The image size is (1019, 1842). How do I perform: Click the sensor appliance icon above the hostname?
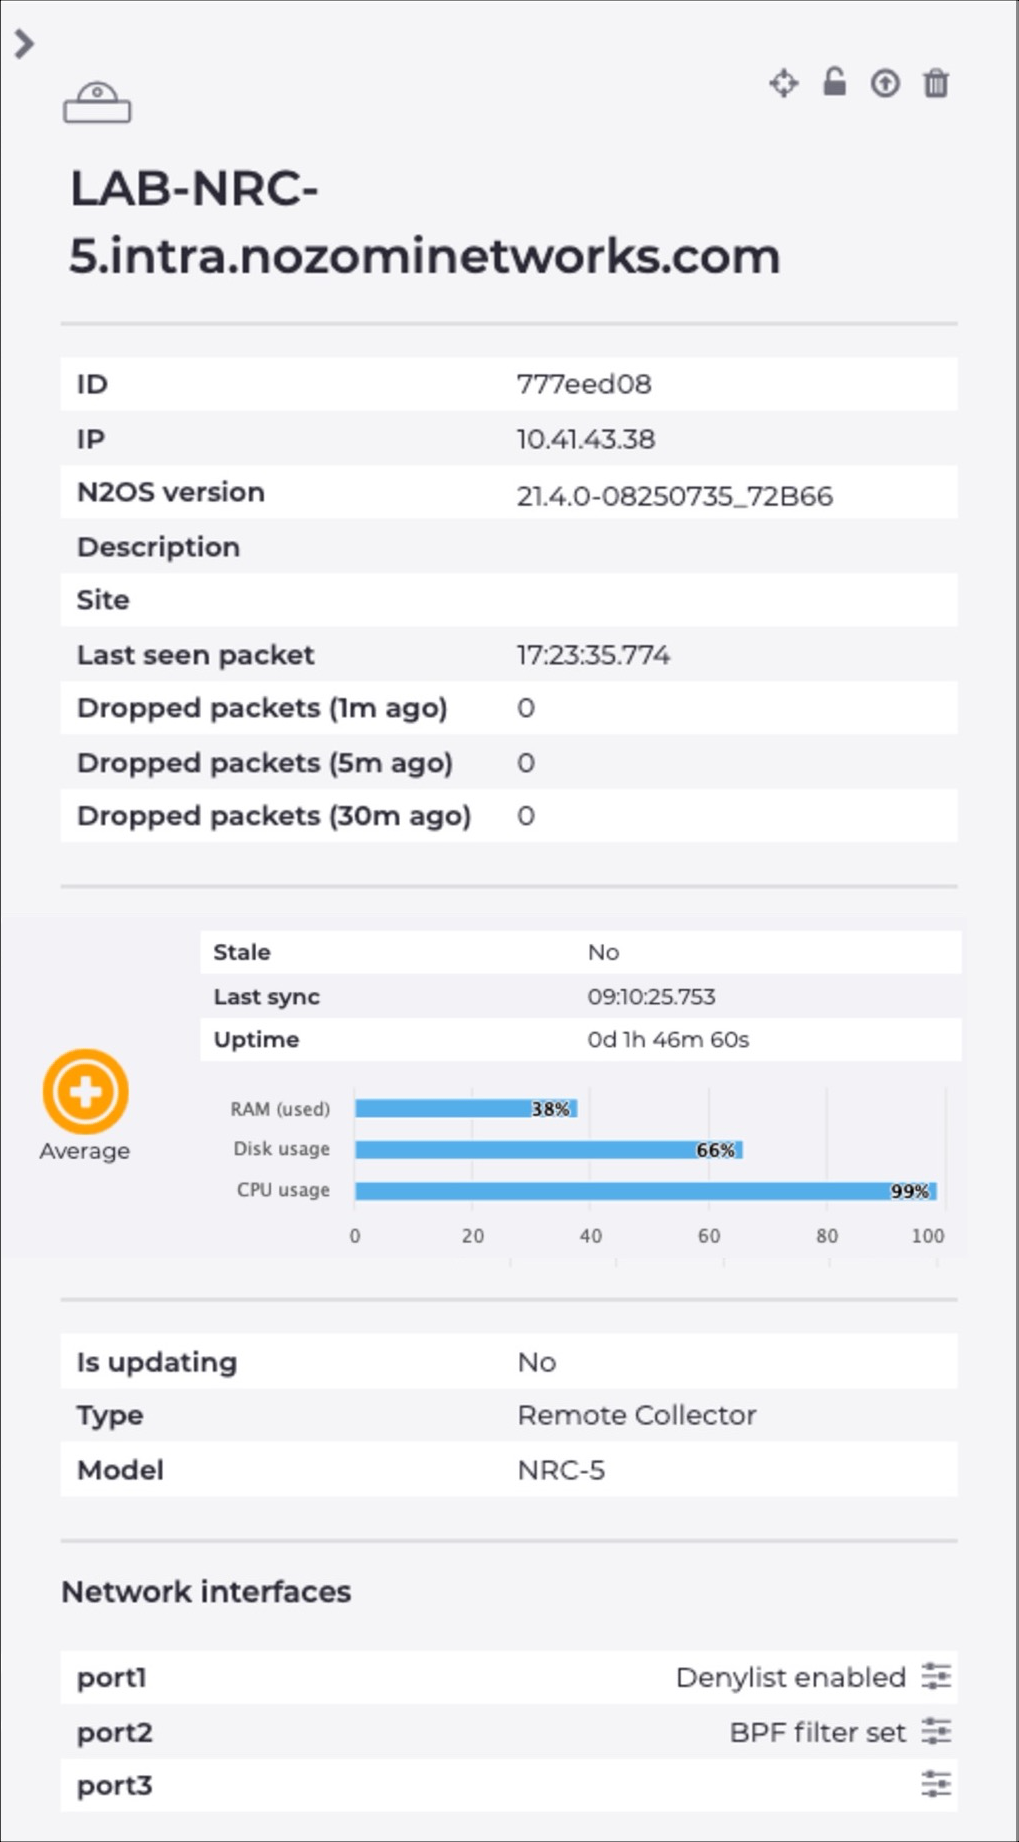click(97, 103)
